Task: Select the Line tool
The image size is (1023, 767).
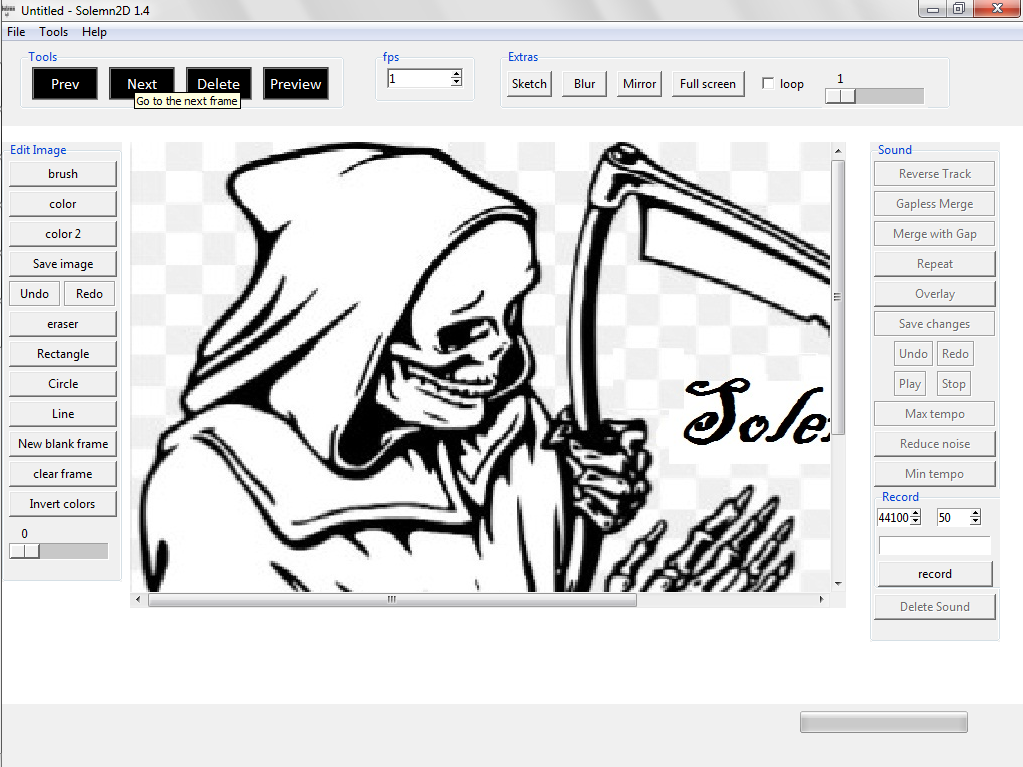Action: click(63, 414)
